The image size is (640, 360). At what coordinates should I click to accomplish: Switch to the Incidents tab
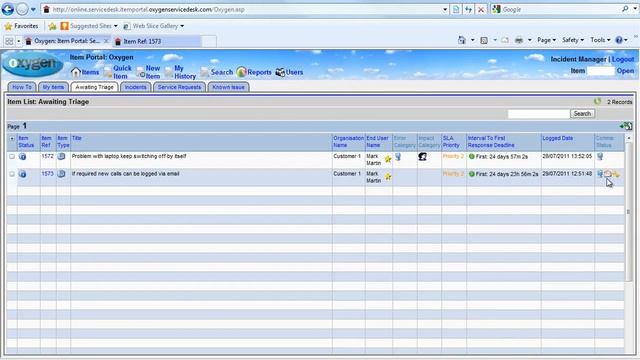pos(136,87)
